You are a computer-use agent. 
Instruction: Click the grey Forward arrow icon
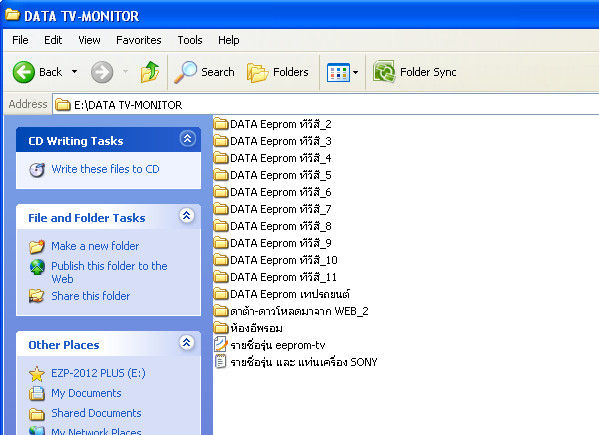[102, 72]
